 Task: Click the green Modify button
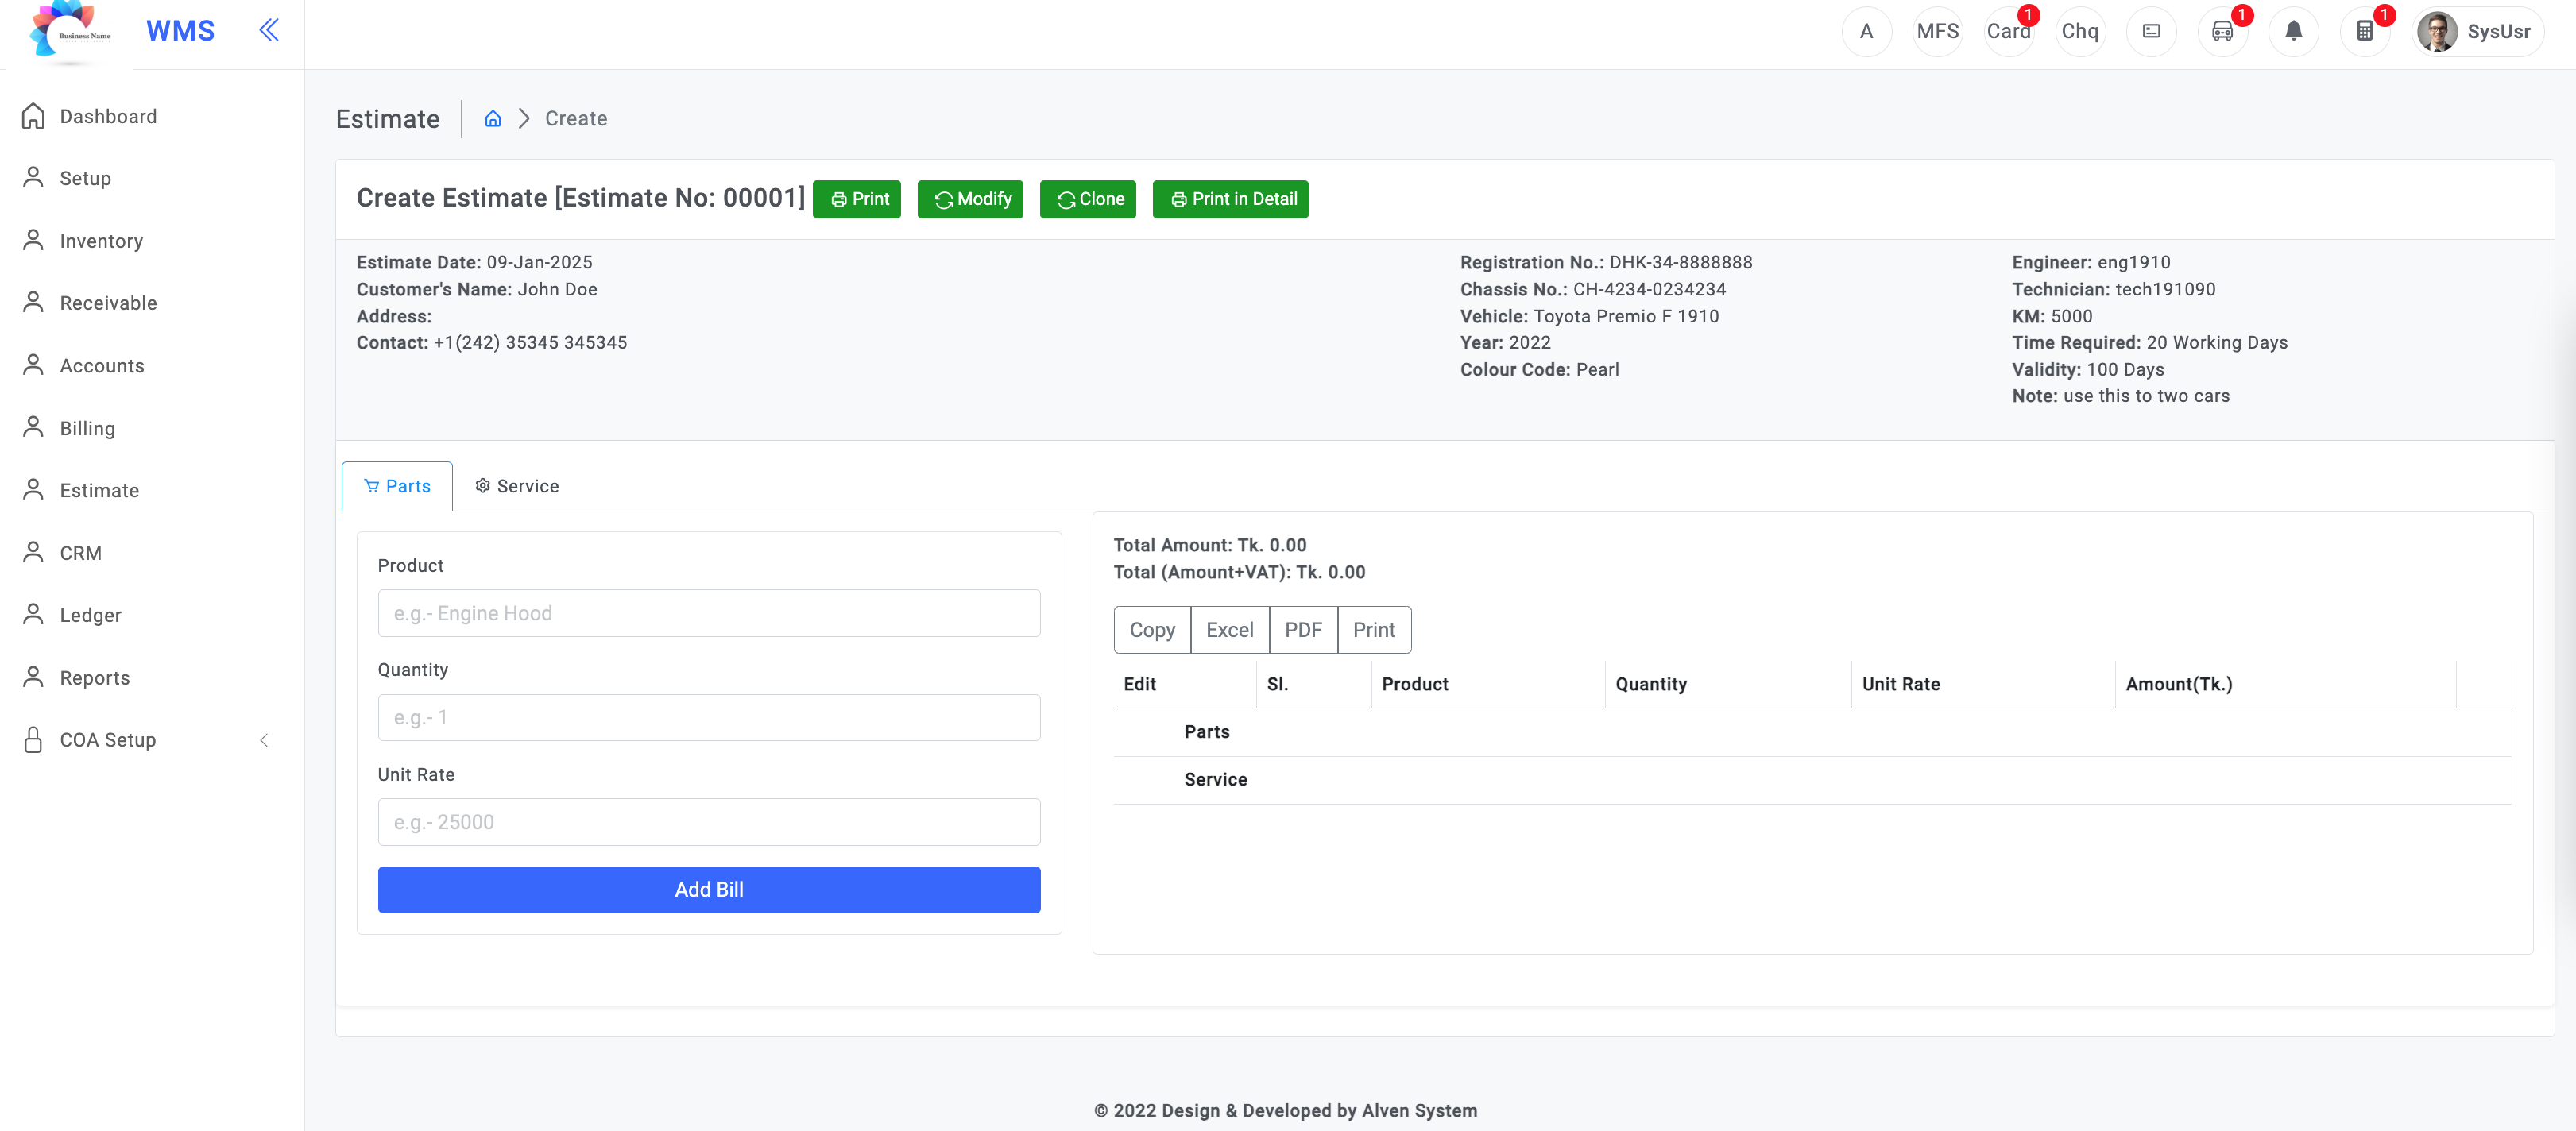(x=970, y=199)
